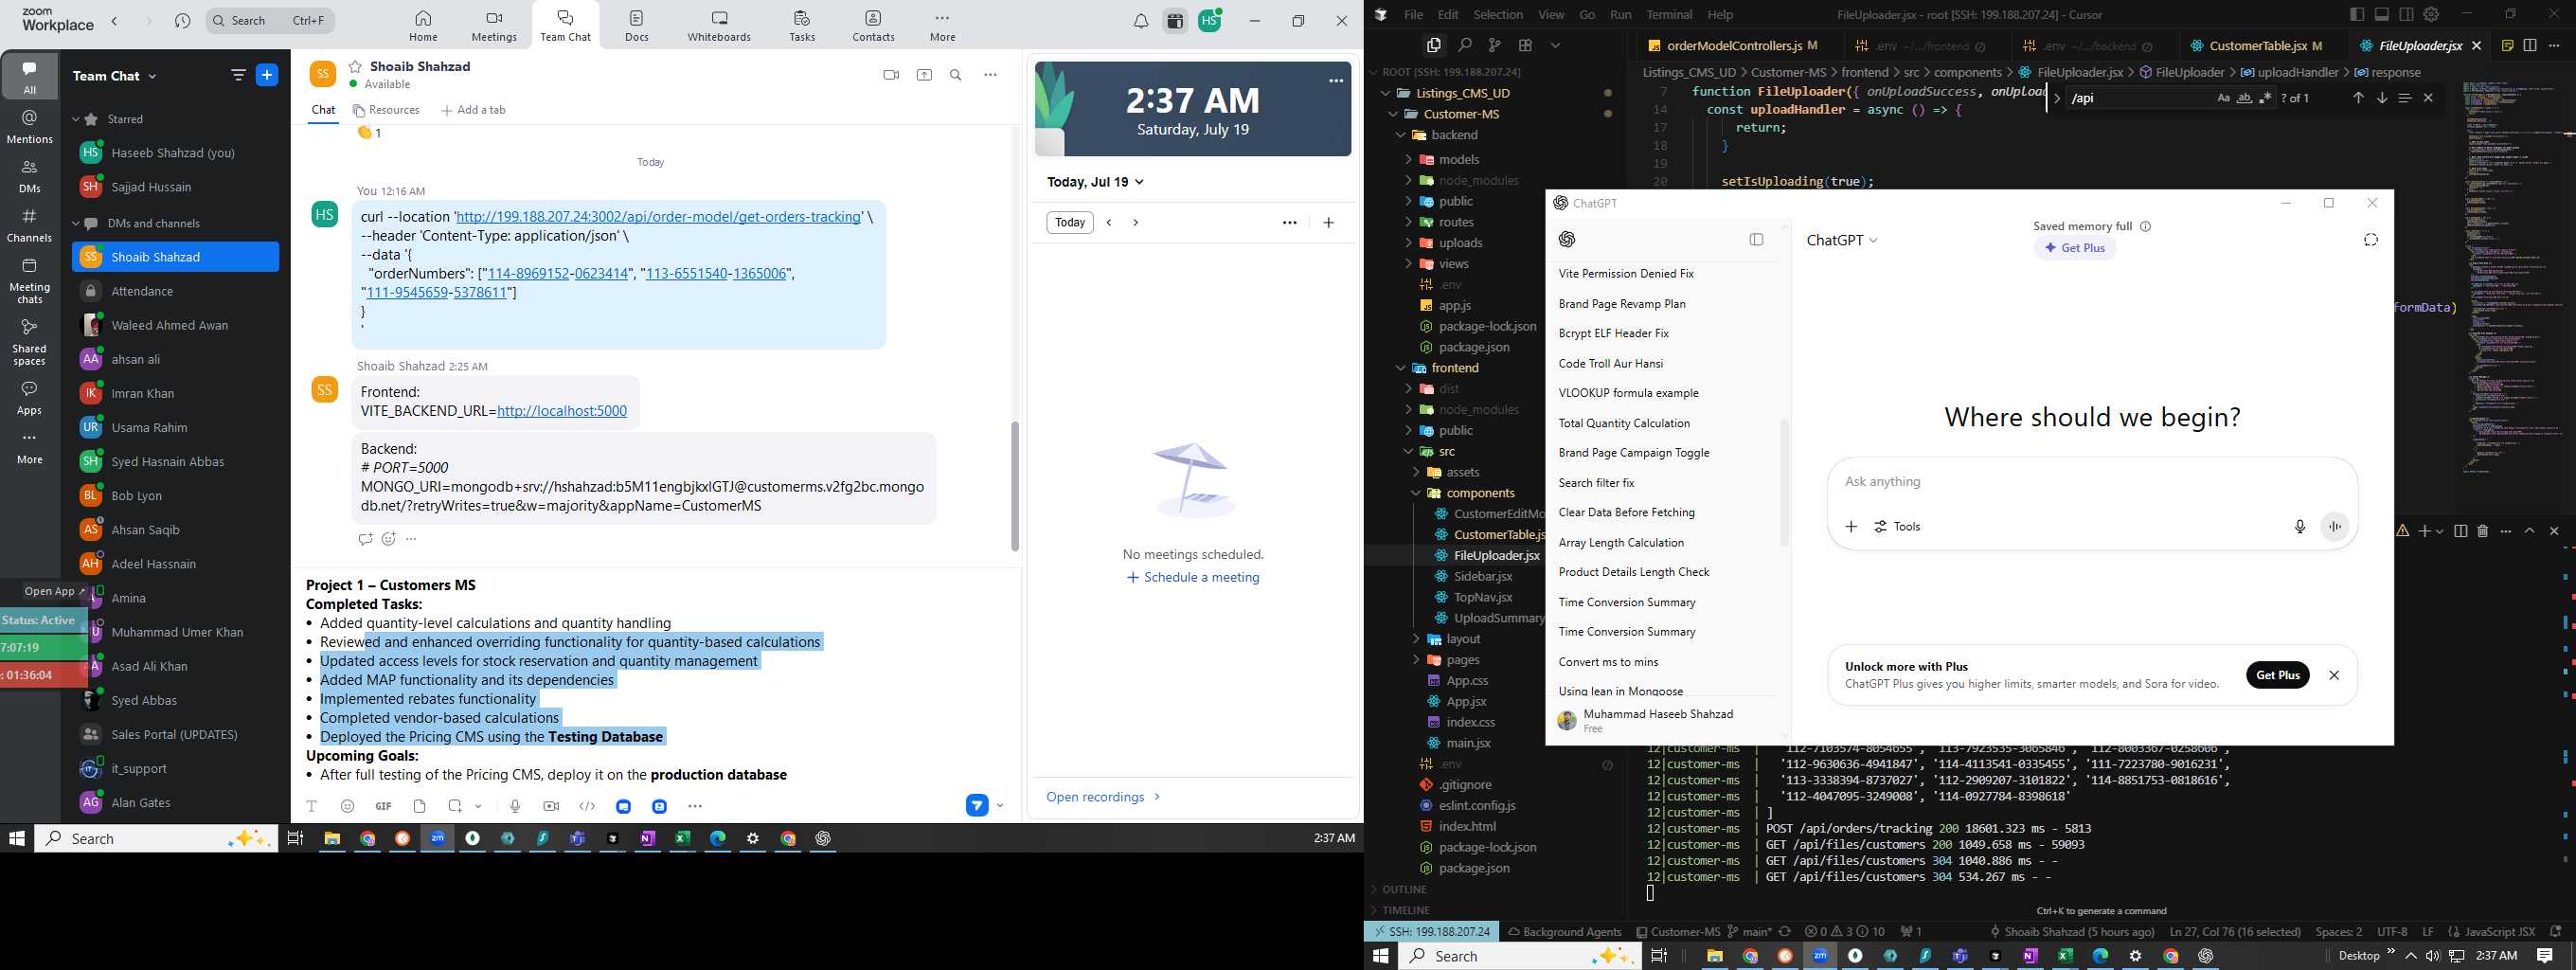Click the filter icon beside Team Chat
The height and width of the screenshot is (970, 2576).
click(x=238, y=75)
